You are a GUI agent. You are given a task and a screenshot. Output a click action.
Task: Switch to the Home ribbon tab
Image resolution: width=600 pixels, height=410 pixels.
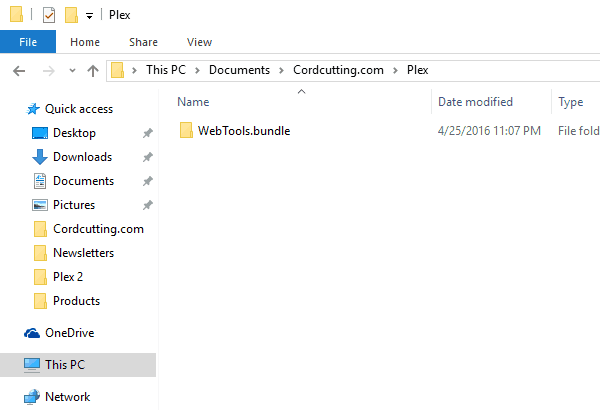pos(85,42)
